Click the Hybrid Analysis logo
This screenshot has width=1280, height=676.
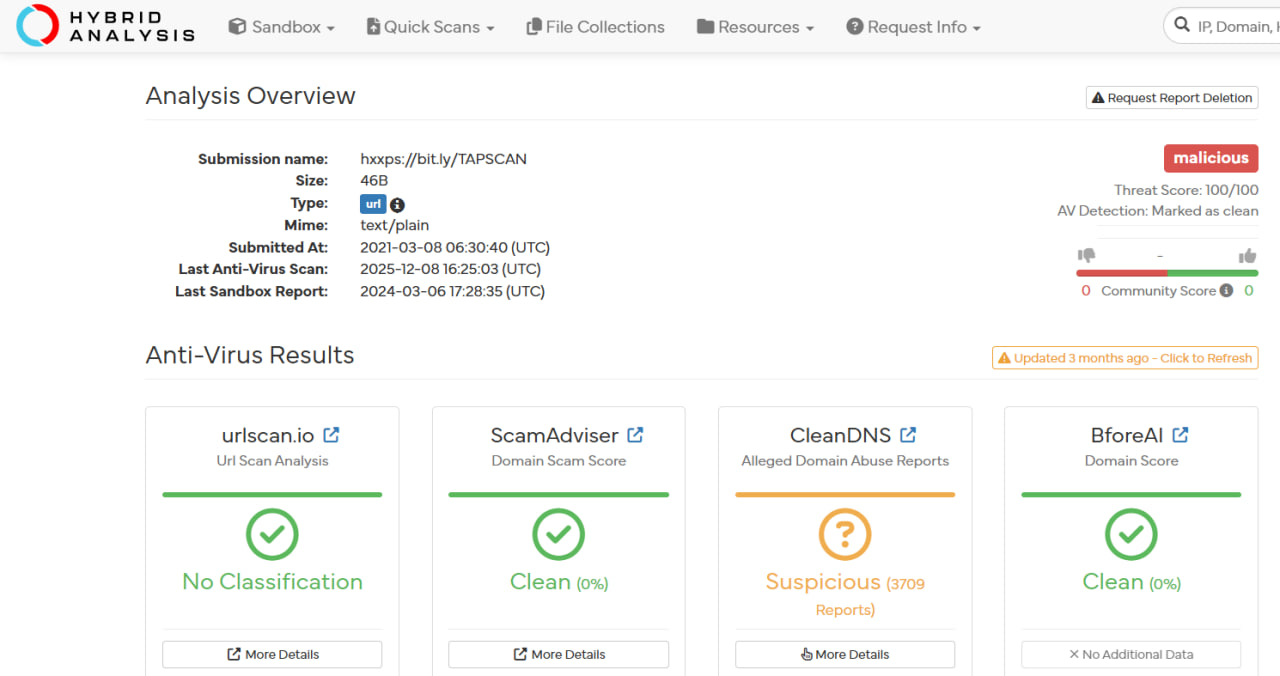(x=105, y=27)
